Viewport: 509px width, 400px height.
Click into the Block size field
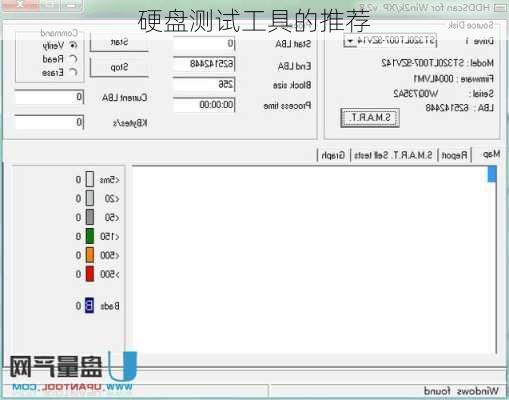pos(204,84)
